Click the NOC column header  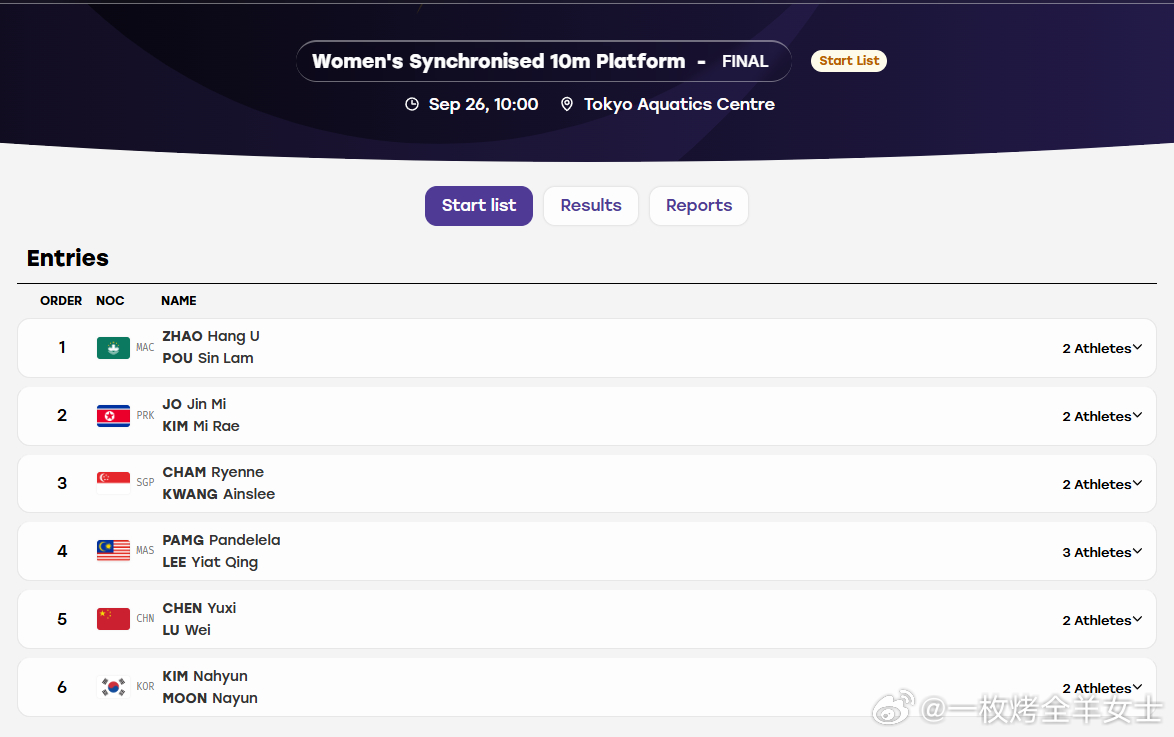(110, 300)
